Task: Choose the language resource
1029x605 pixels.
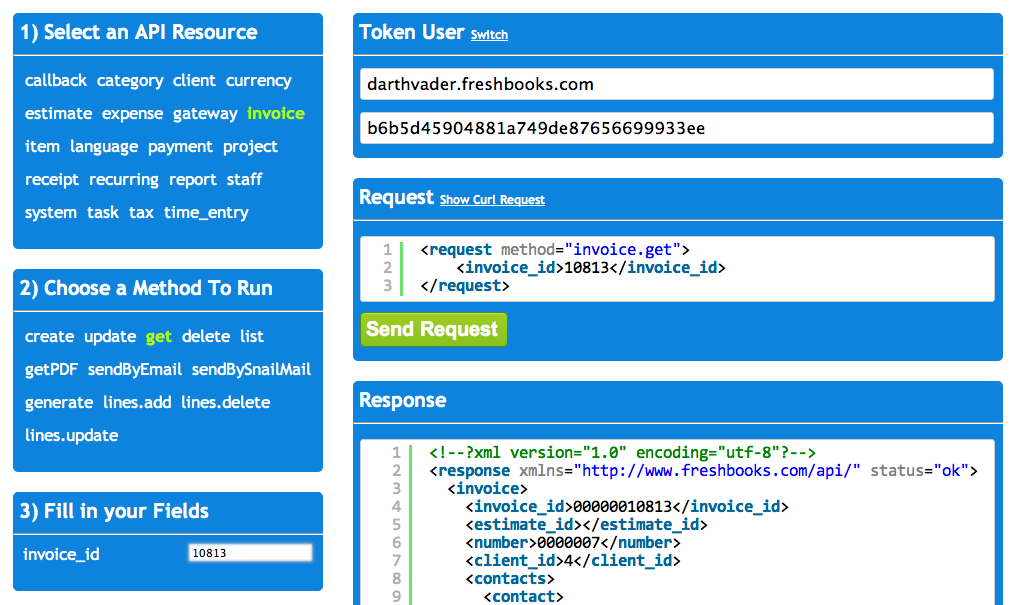Action: point(104,146)
